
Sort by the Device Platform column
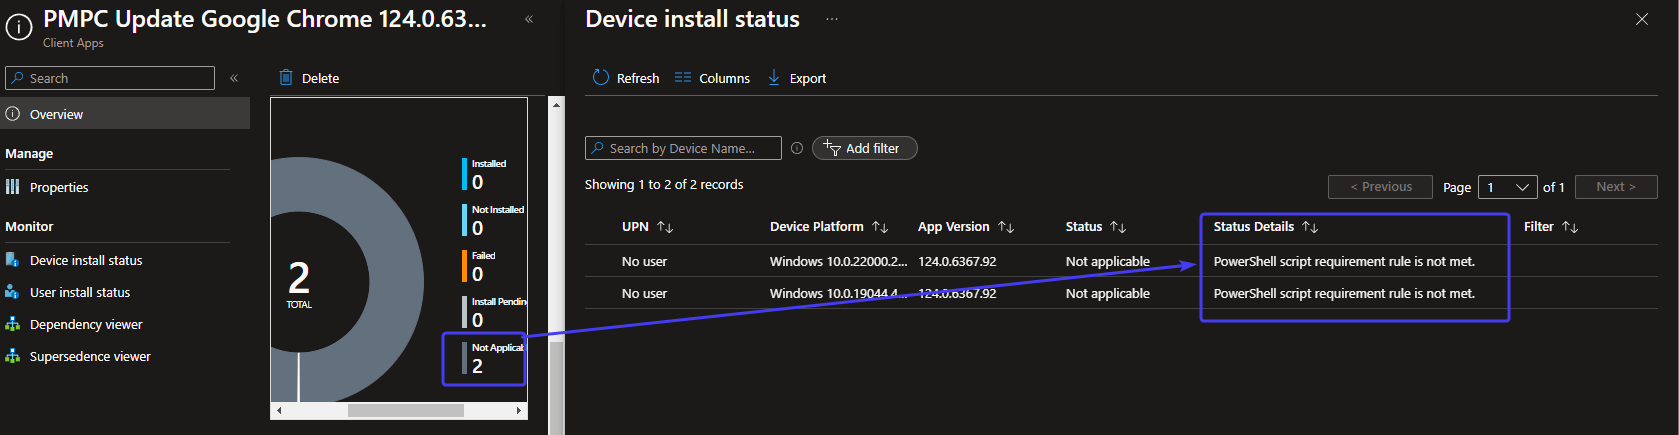pyautogui.click(x=829, y=227)
